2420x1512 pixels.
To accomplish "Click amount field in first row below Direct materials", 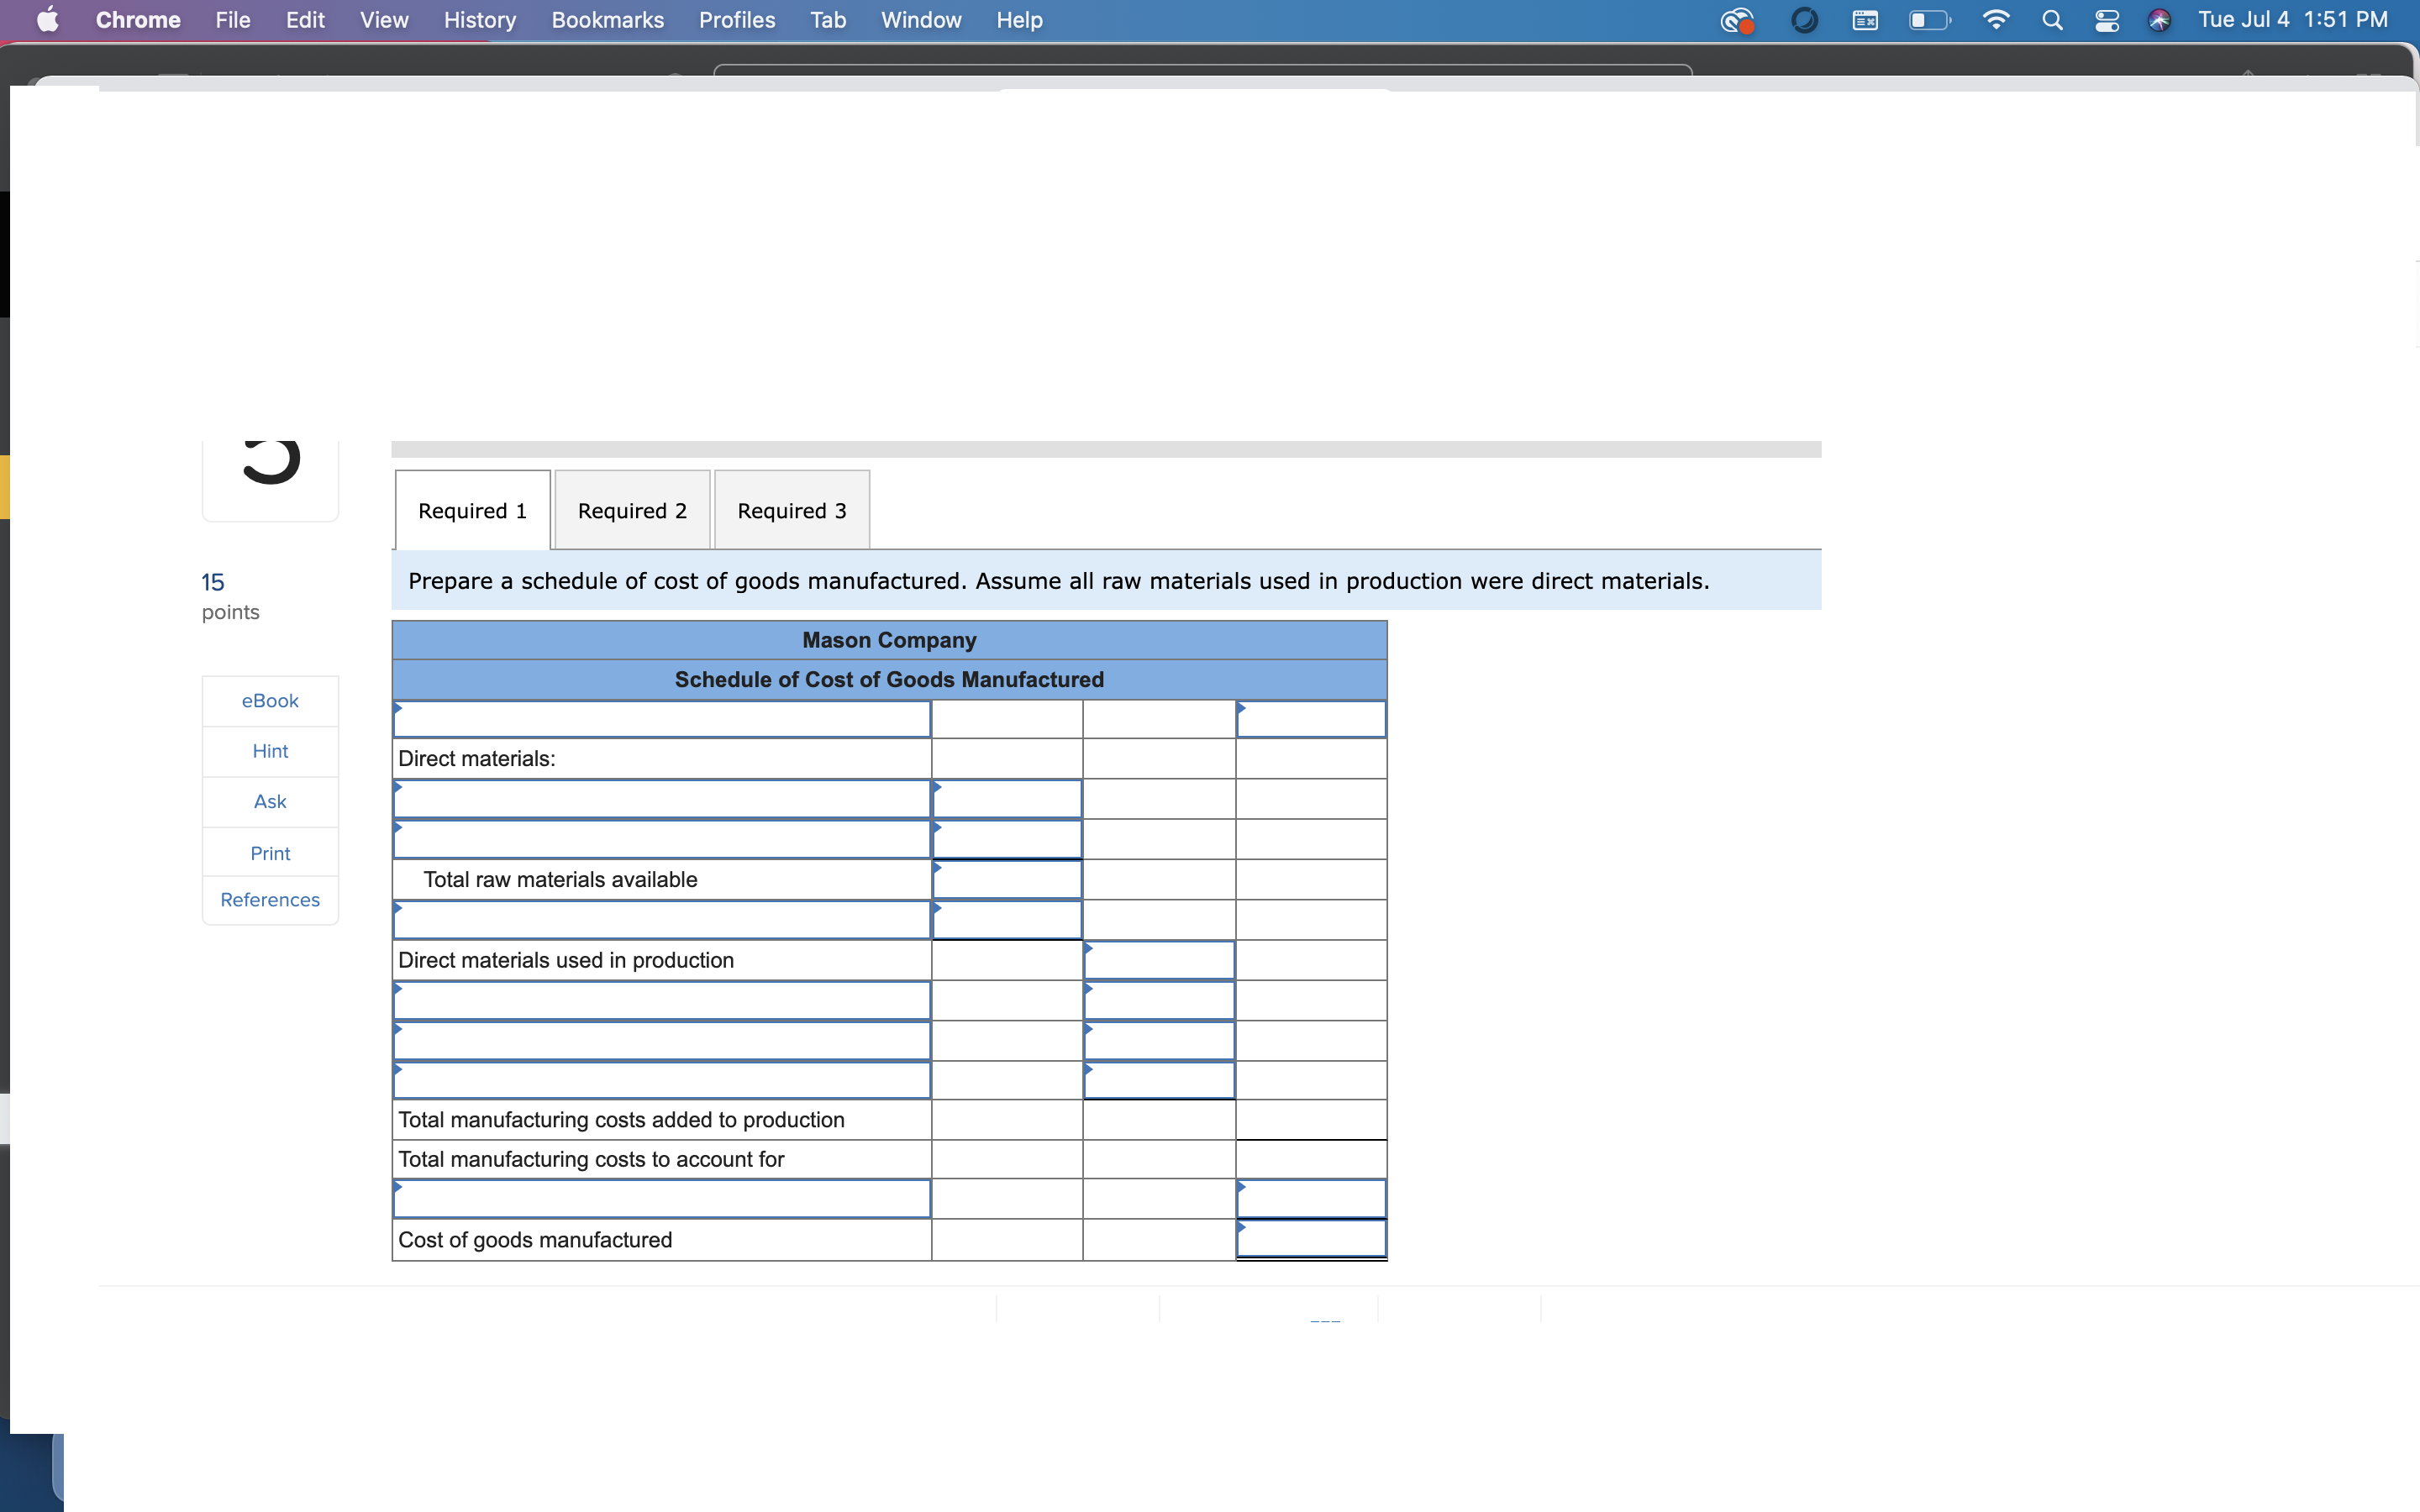I will (1007, 799).
